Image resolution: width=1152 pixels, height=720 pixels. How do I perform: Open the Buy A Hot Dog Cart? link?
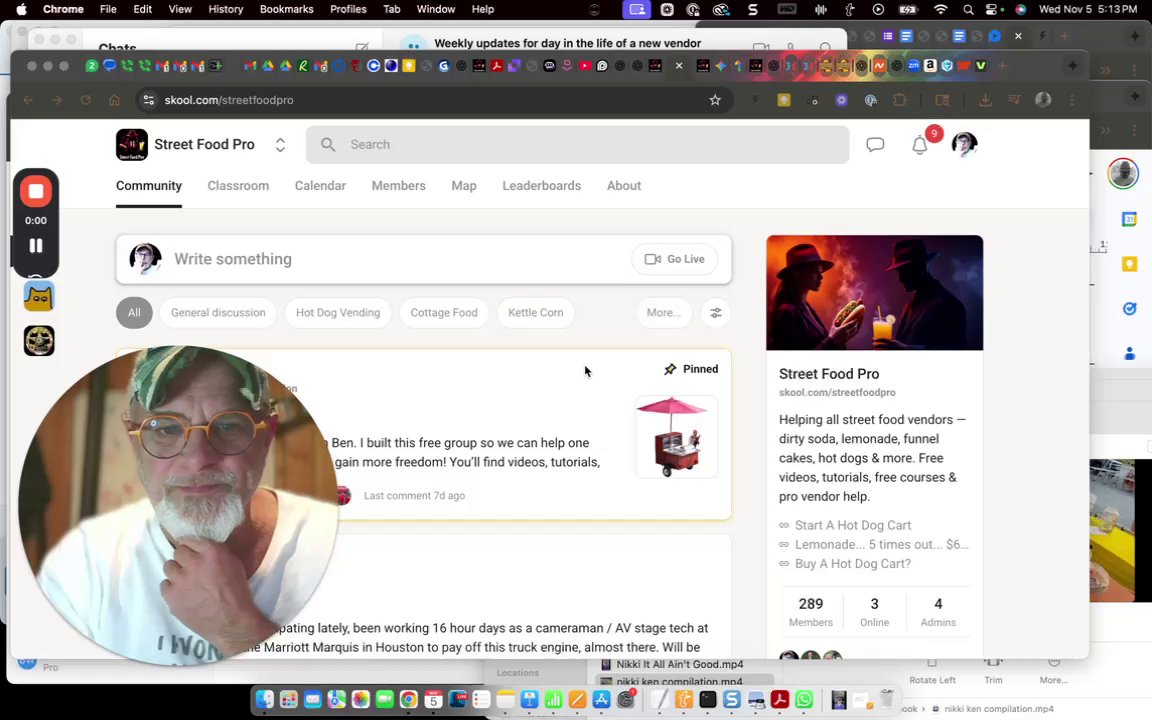coord(852,564)
